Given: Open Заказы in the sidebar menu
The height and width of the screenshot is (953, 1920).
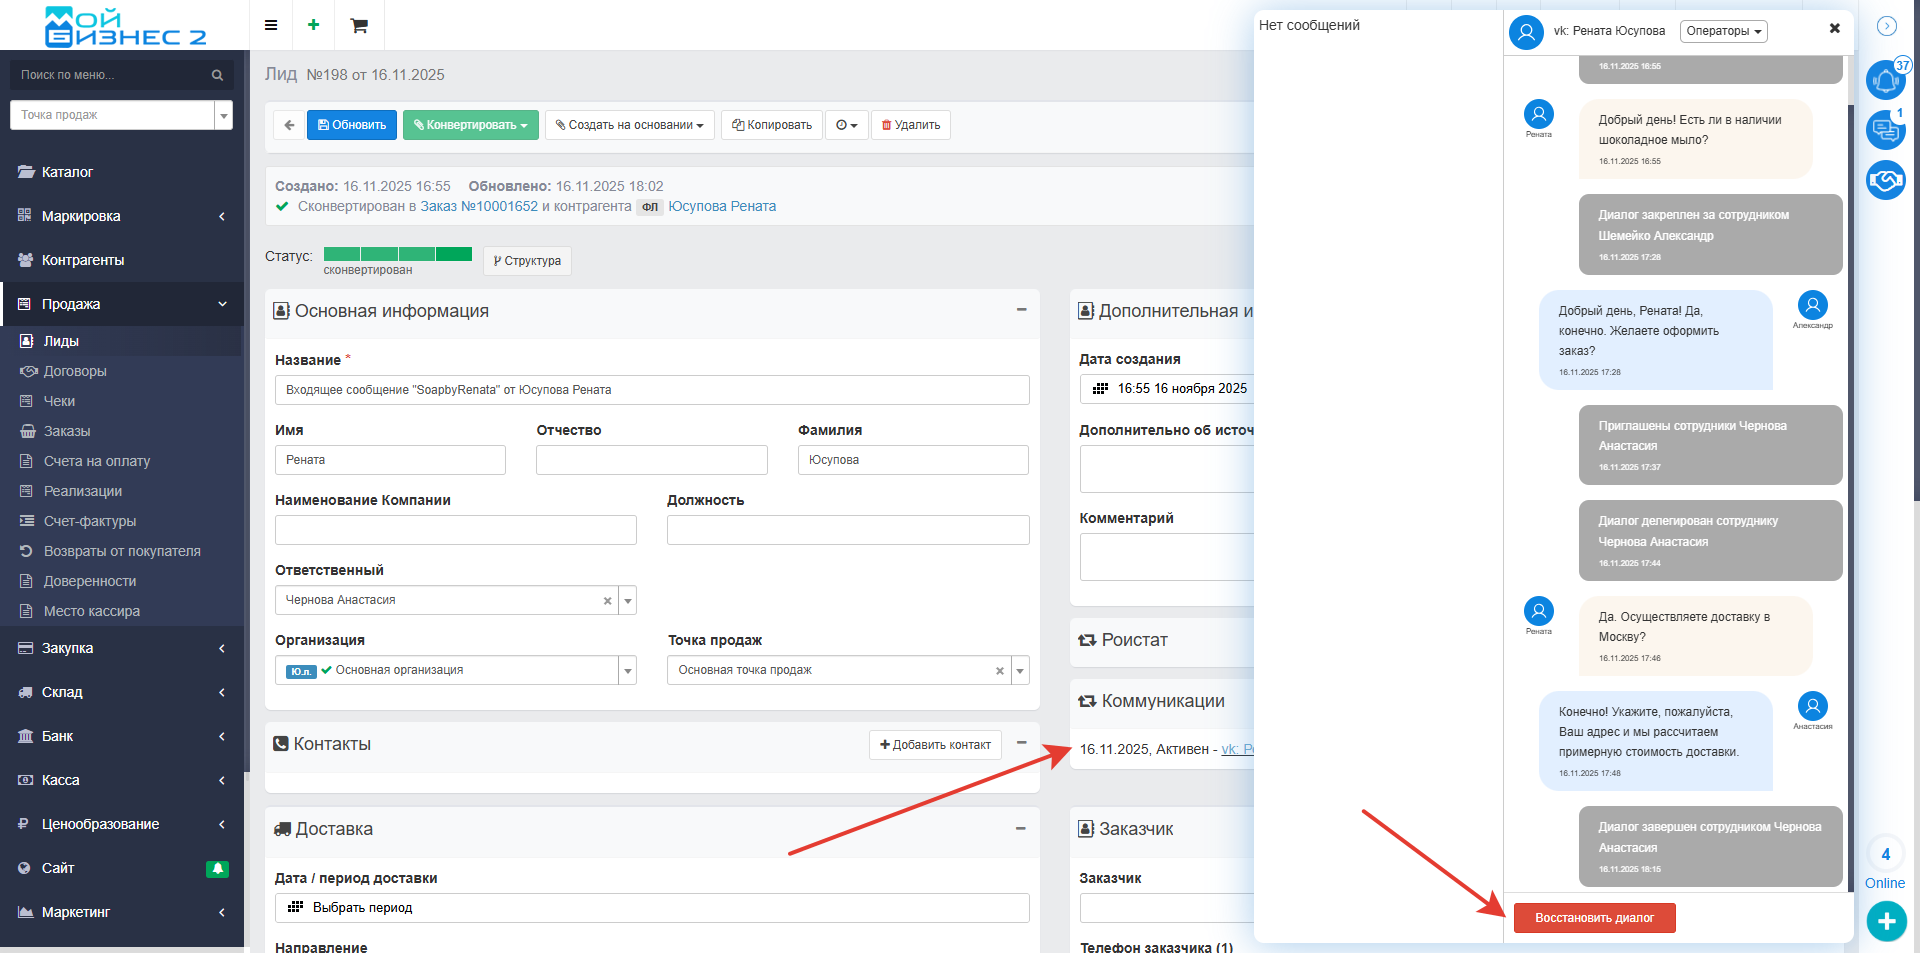Looking at the screenshot, I should (x=67, y=431).
